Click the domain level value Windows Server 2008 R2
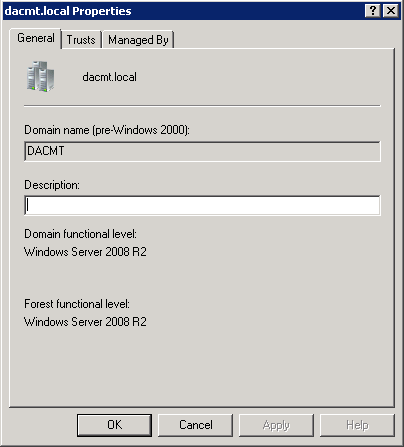The image size is (404, 447). point(85,252)
